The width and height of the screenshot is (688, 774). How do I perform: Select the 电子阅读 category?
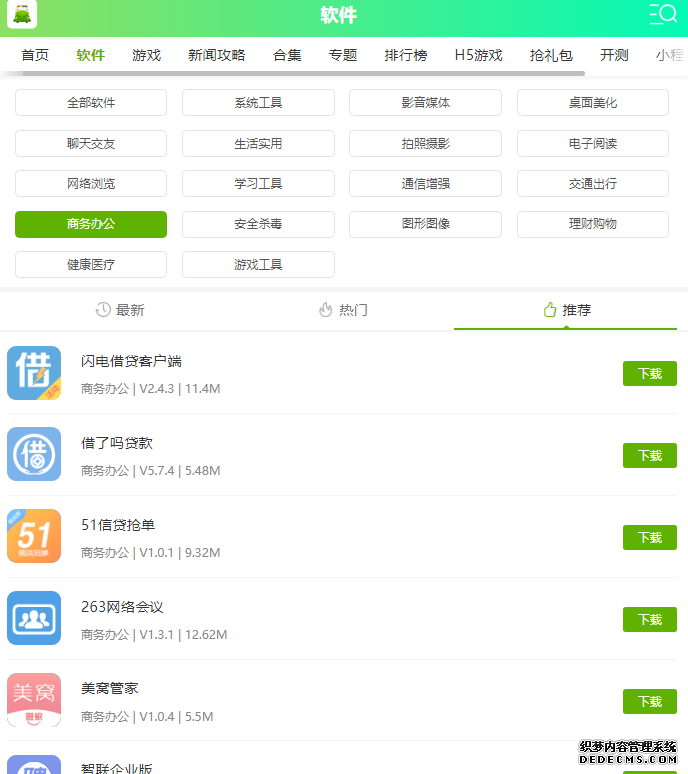pyautogui.click(x=593, y=144)
